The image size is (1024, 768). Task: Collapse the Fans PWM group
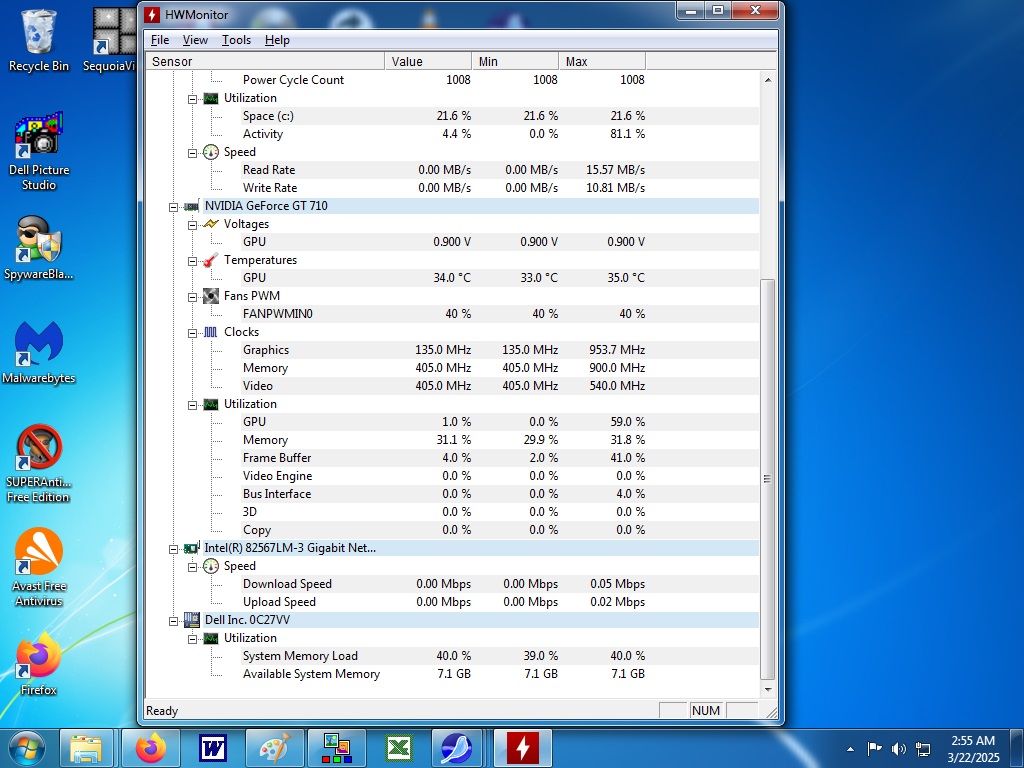[193, 297]
